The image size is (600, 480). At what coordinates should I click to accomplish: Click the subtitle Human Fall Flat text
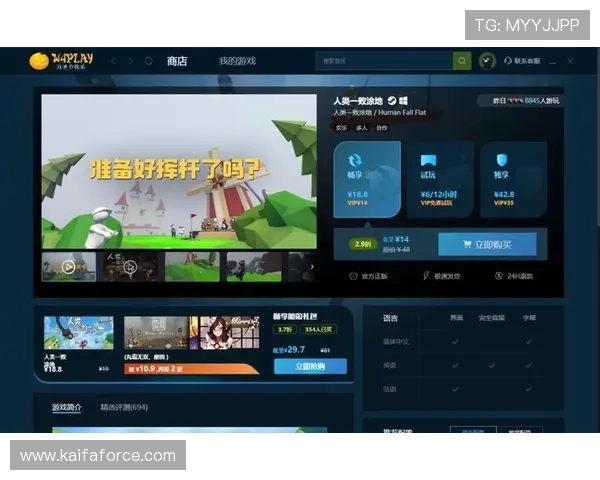tap(402, 113)
